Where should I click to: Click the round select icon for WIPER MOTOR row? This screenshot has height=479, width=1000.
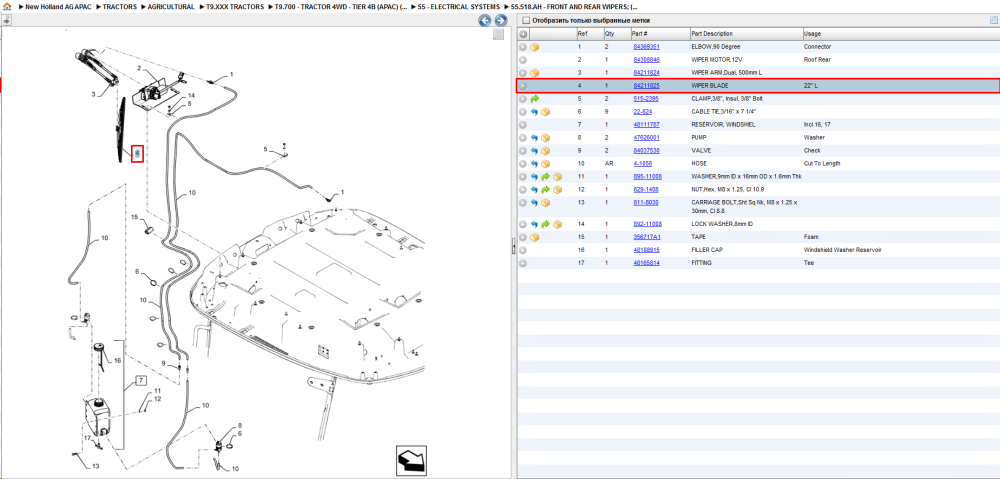(x=523, y=60)
